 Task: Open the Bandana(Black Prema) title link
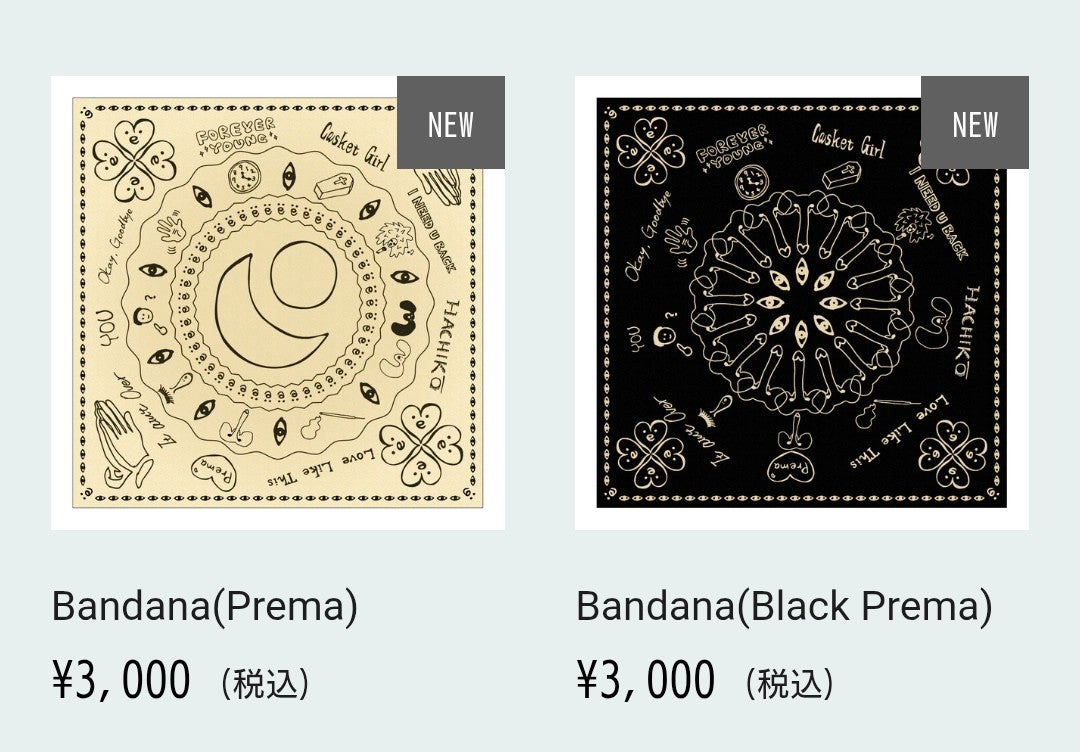[784, 607]
